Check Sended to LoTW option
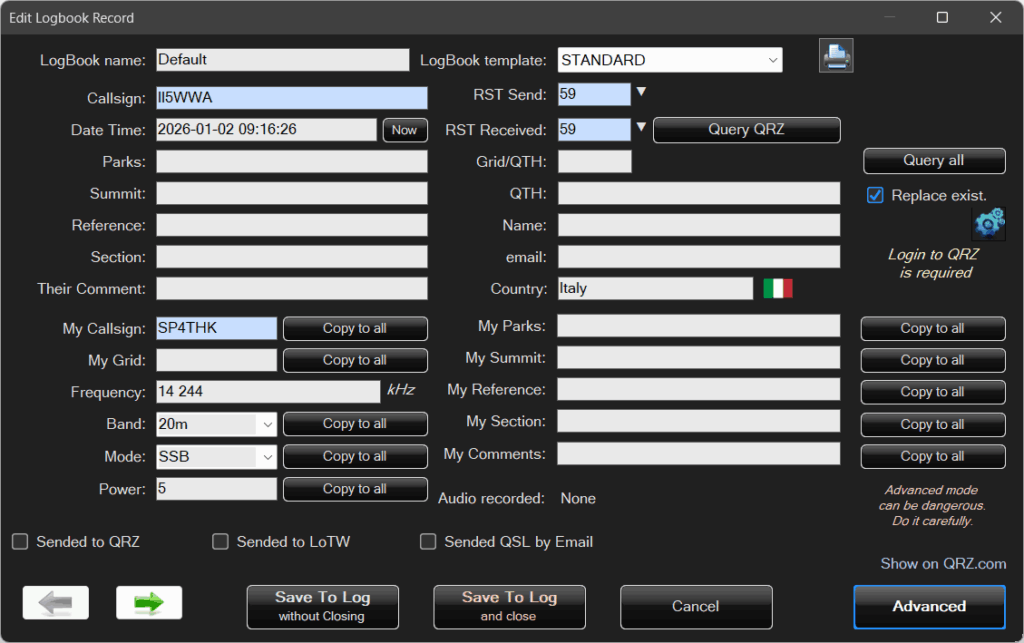 (221, 542)
